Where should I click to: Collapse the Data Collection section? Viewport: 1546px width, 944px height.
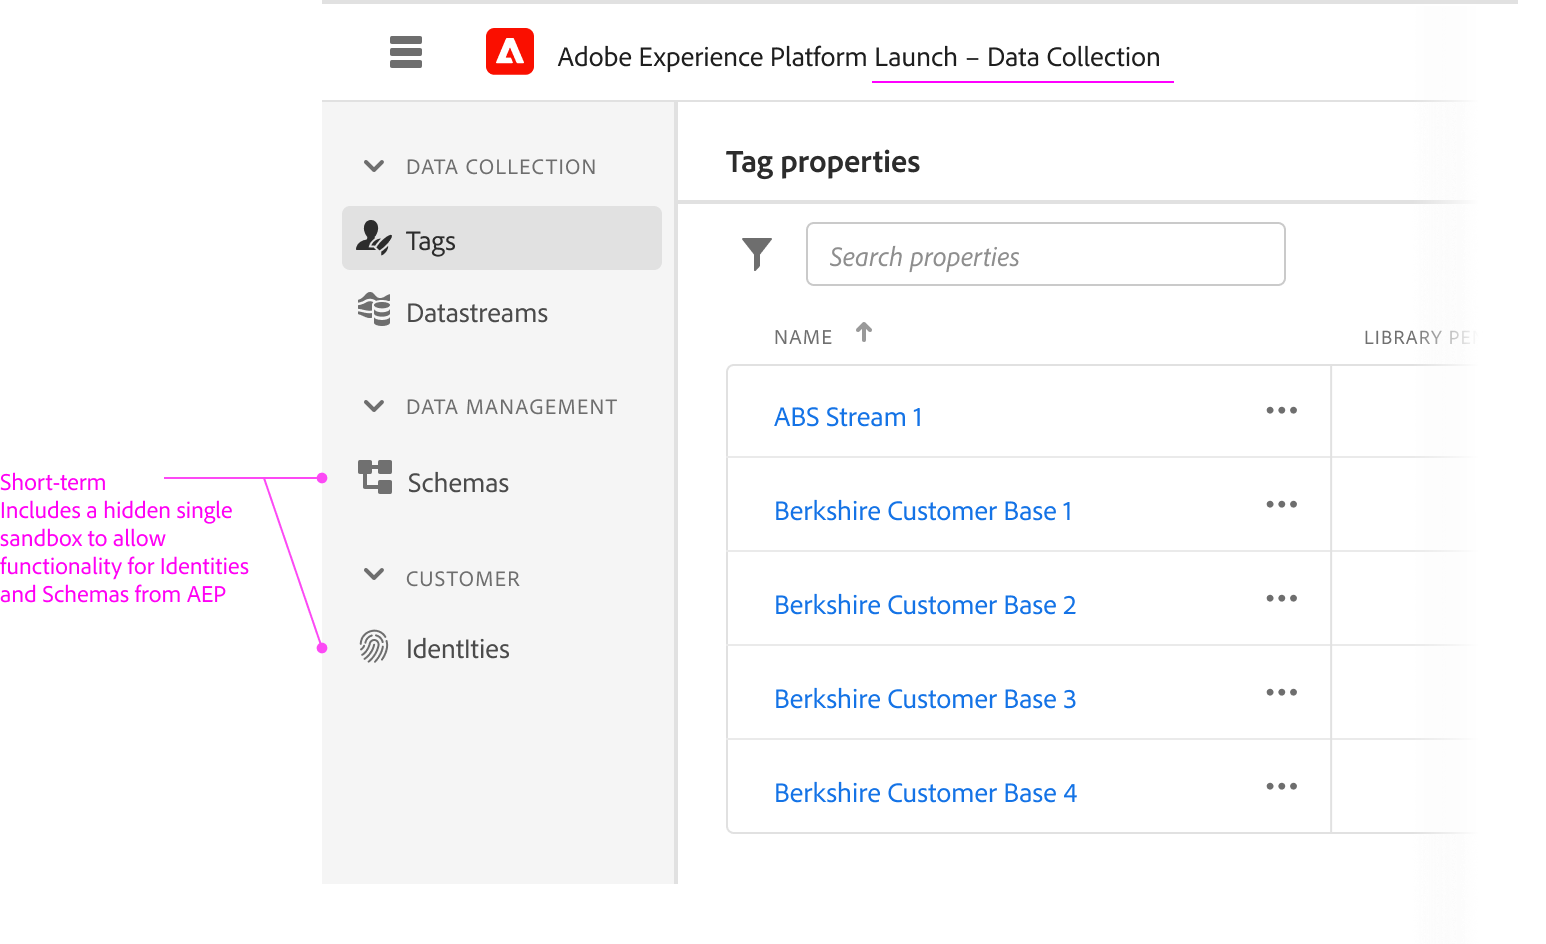click(x=374, y=166)
